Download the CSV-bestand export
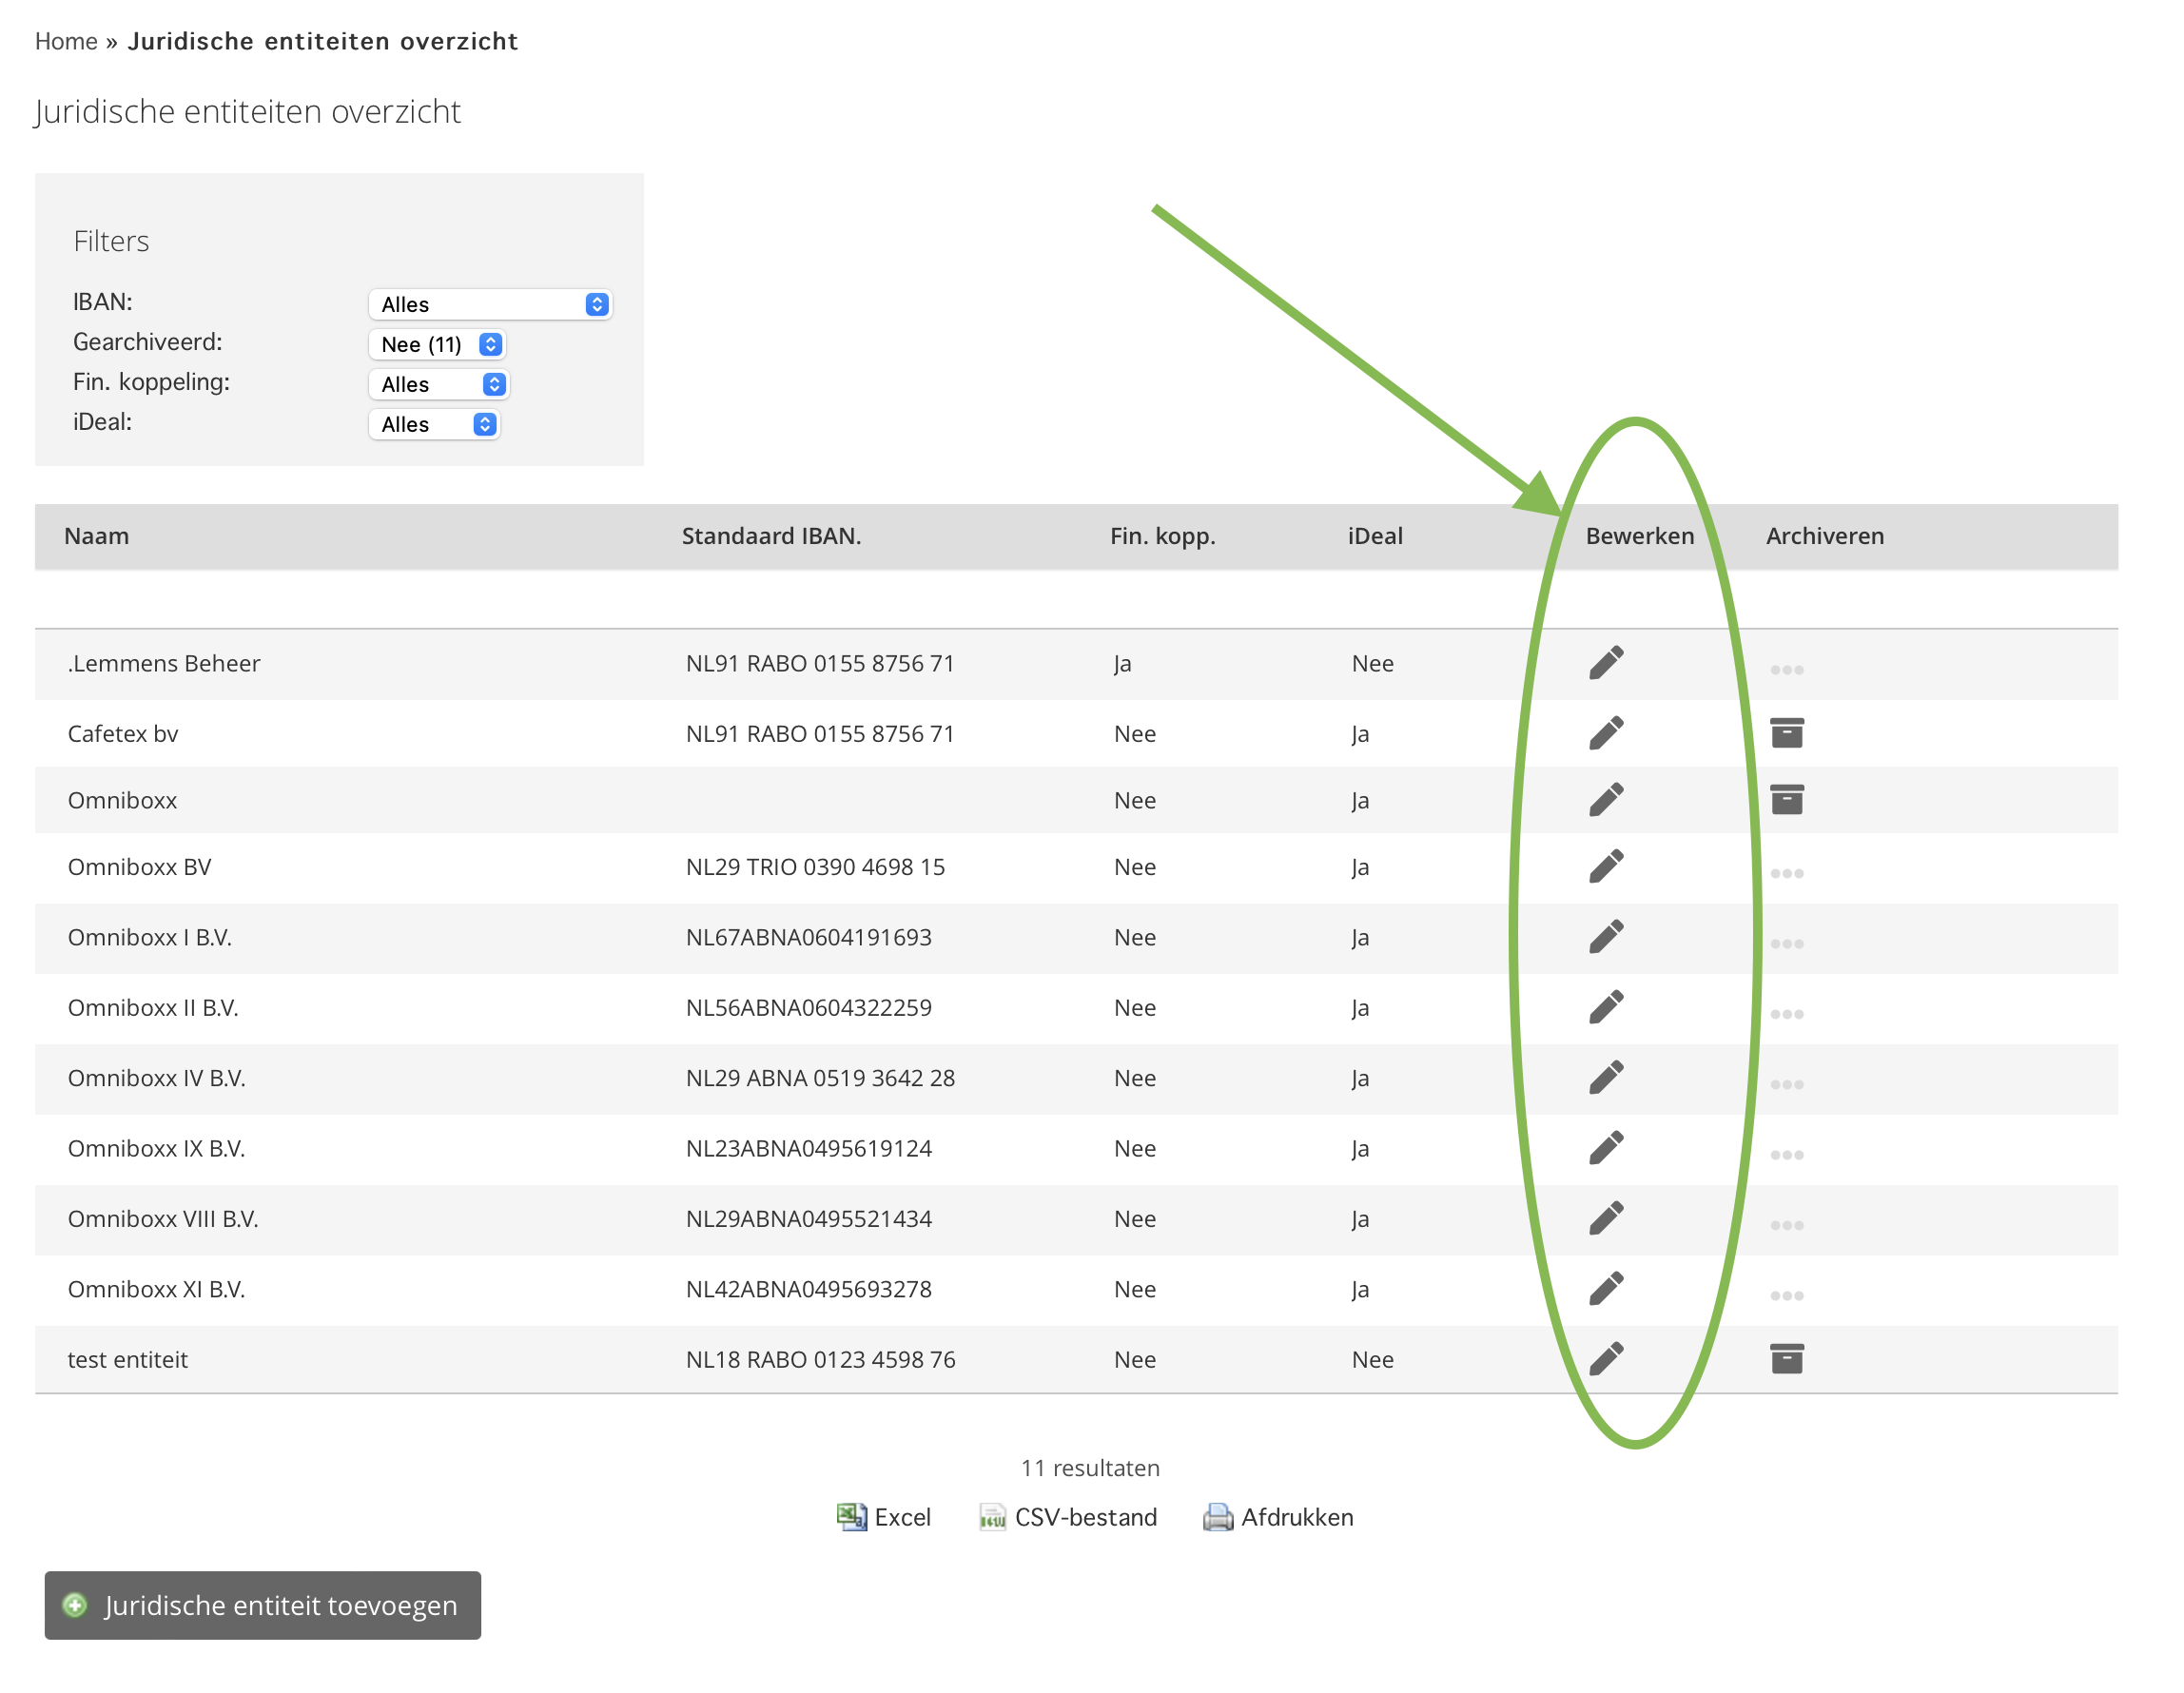Screen dimensions: 2184x1693 (x=1068, y=1517)
